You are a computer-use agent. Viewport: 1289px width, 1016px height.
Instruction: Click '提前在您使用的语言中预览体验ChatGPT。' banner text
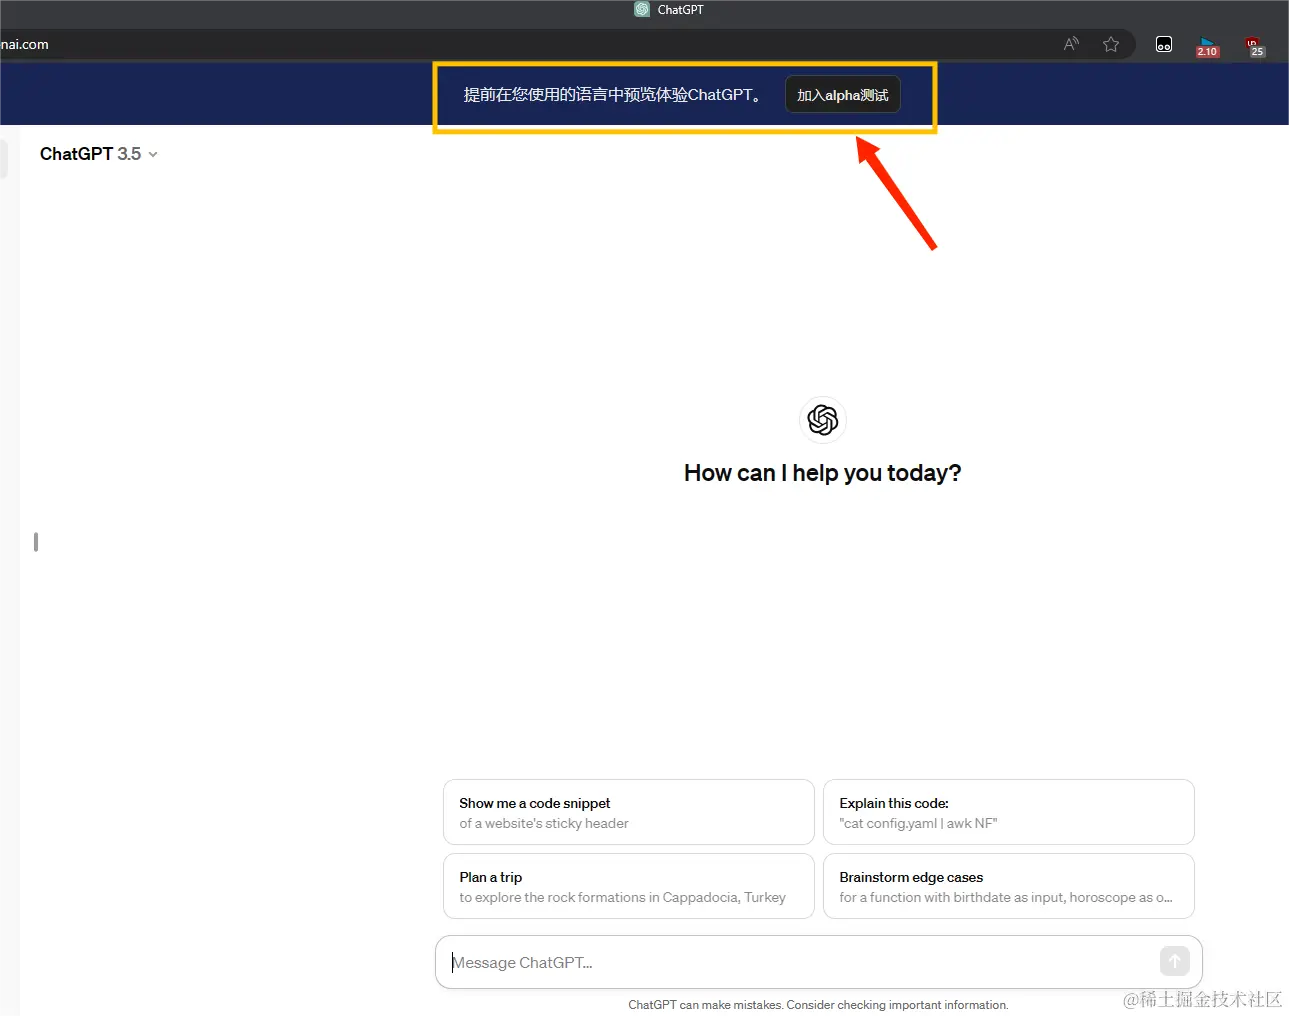pyautogui.click(x=614, y=95)
